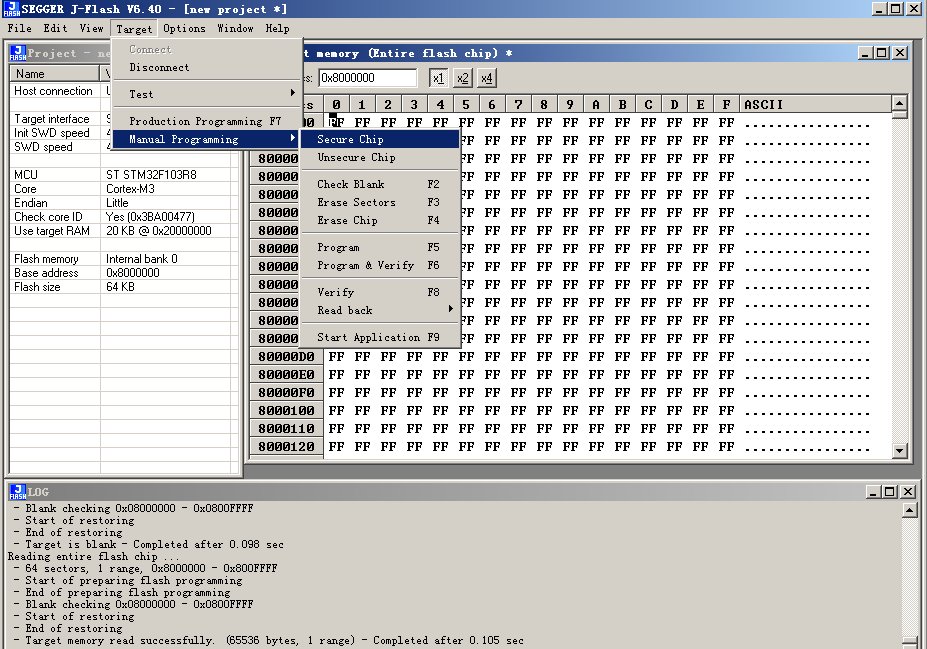Click the memory view scroll down arrow
Viewport: 927px width, 649px height.
pos(899,450)
